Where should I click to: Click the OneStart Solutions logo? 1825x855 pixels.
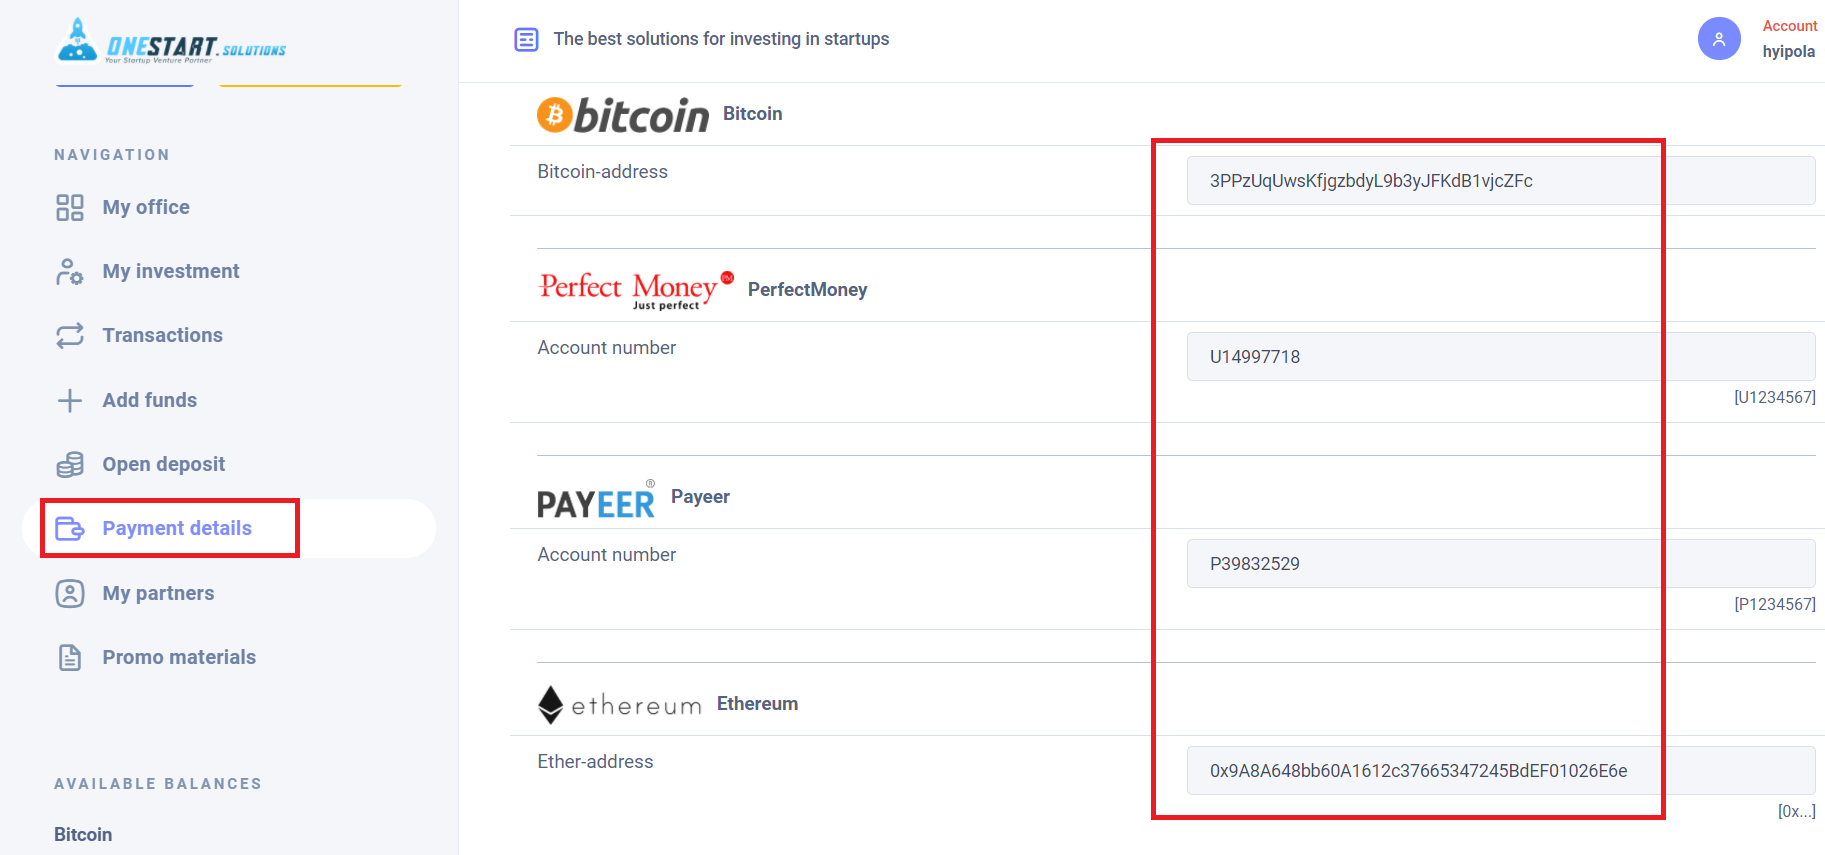171,41
